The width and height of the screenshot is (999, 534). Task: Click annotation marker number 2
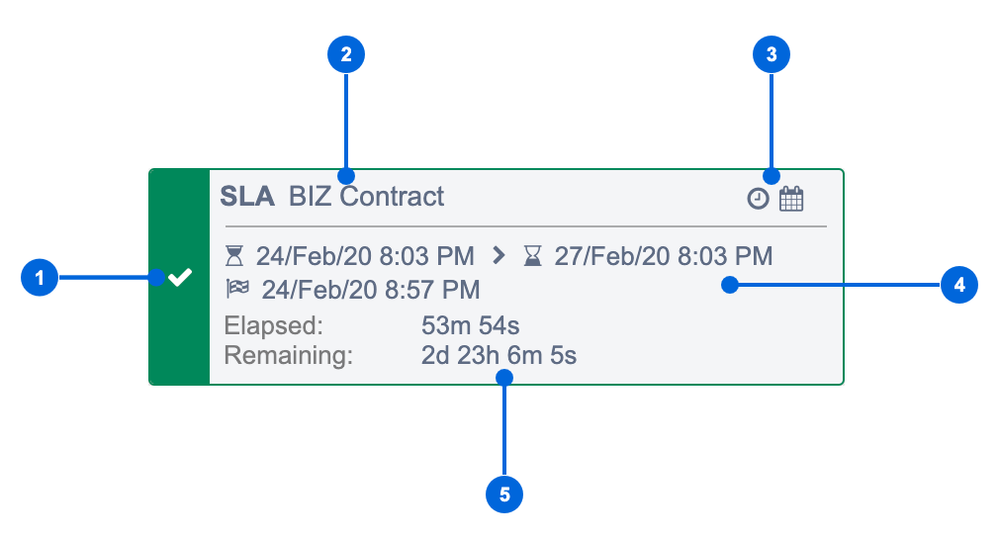click(x=346, y=55)
